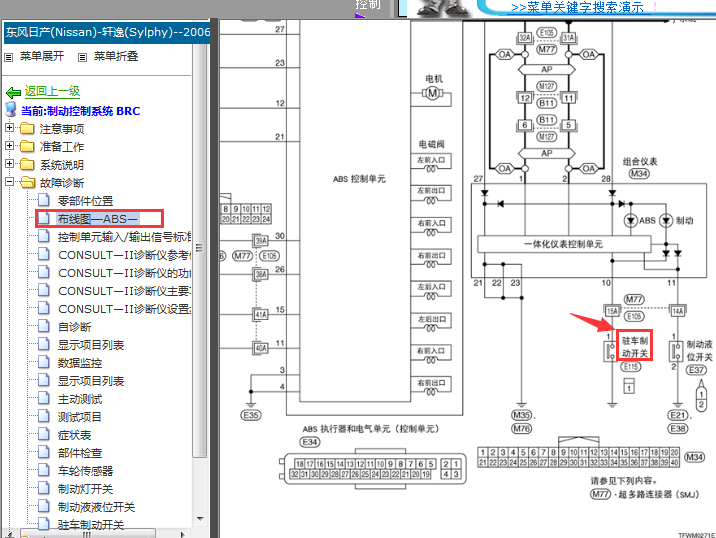Open 制动灯开关 in the tree
716x538 pixels.
pos(85,489)
